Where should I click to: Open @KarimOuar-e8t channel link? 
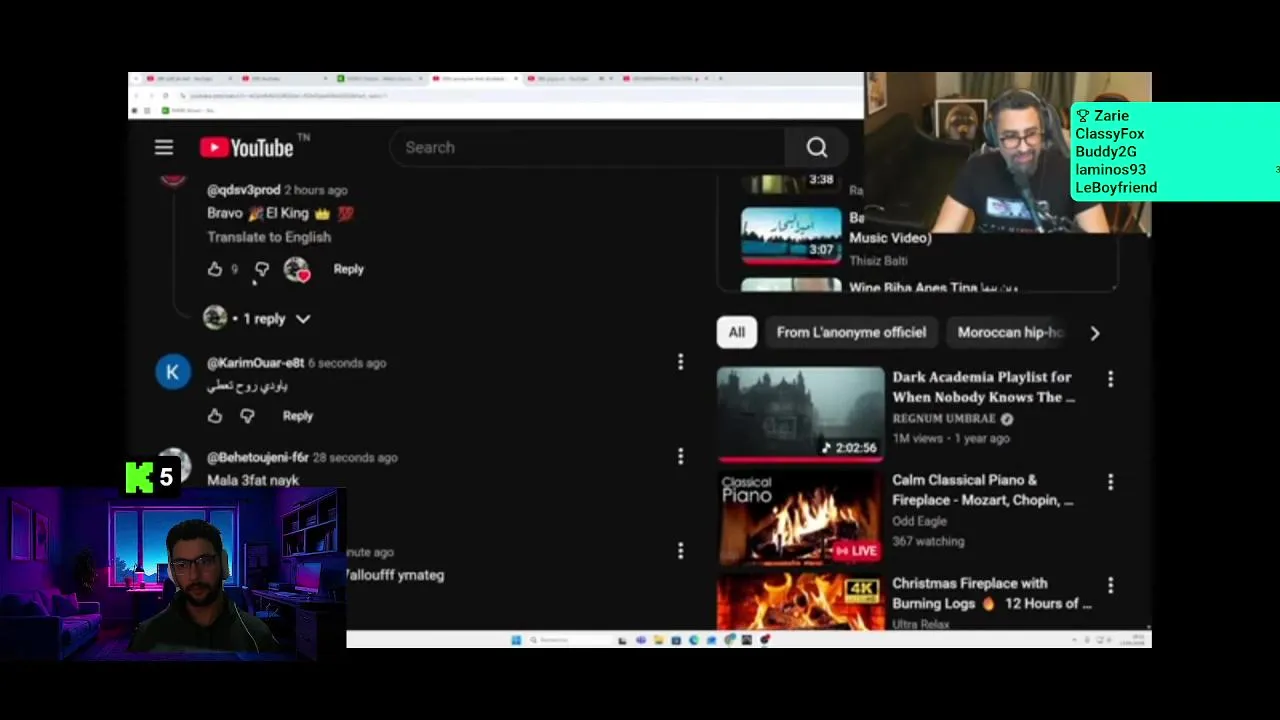pos(255,363)
